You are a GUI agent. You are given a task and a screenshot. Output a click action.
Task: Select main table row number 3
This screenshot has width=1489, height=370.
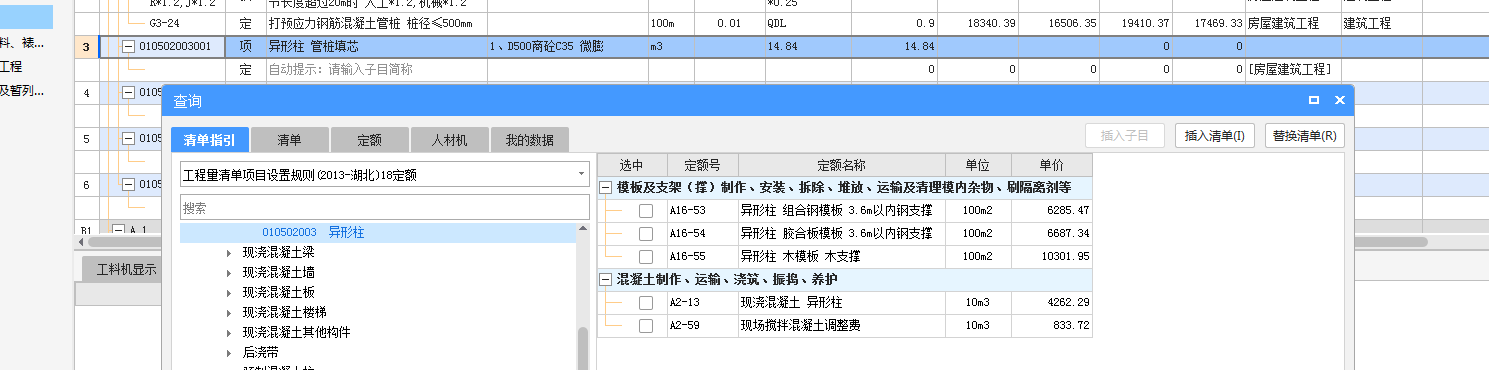point(87,46)
